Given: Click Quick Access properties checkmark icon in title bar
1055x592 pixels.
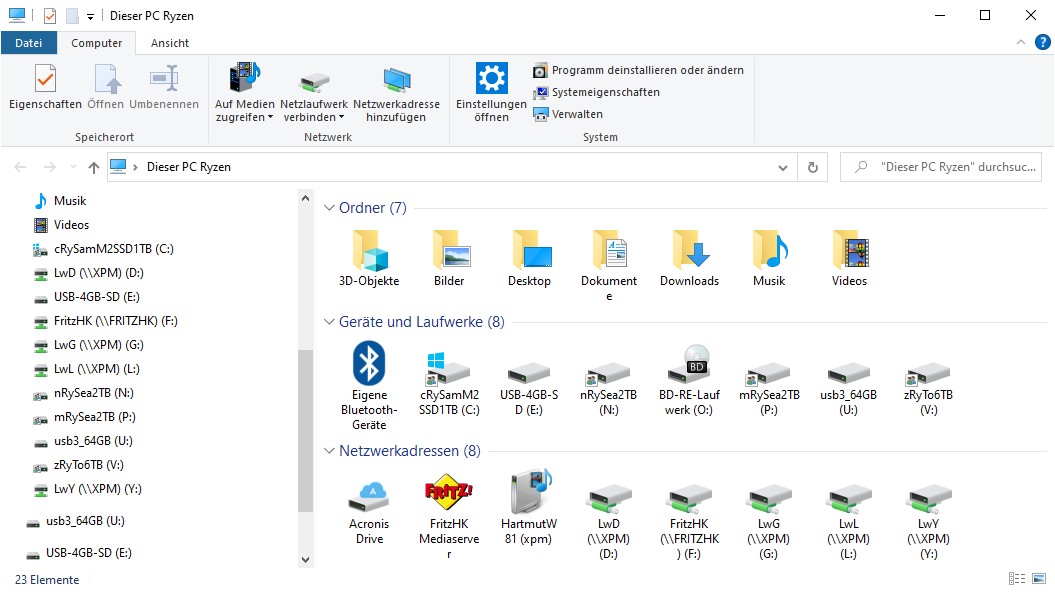Looking at the screenshot, I should 50,15.
